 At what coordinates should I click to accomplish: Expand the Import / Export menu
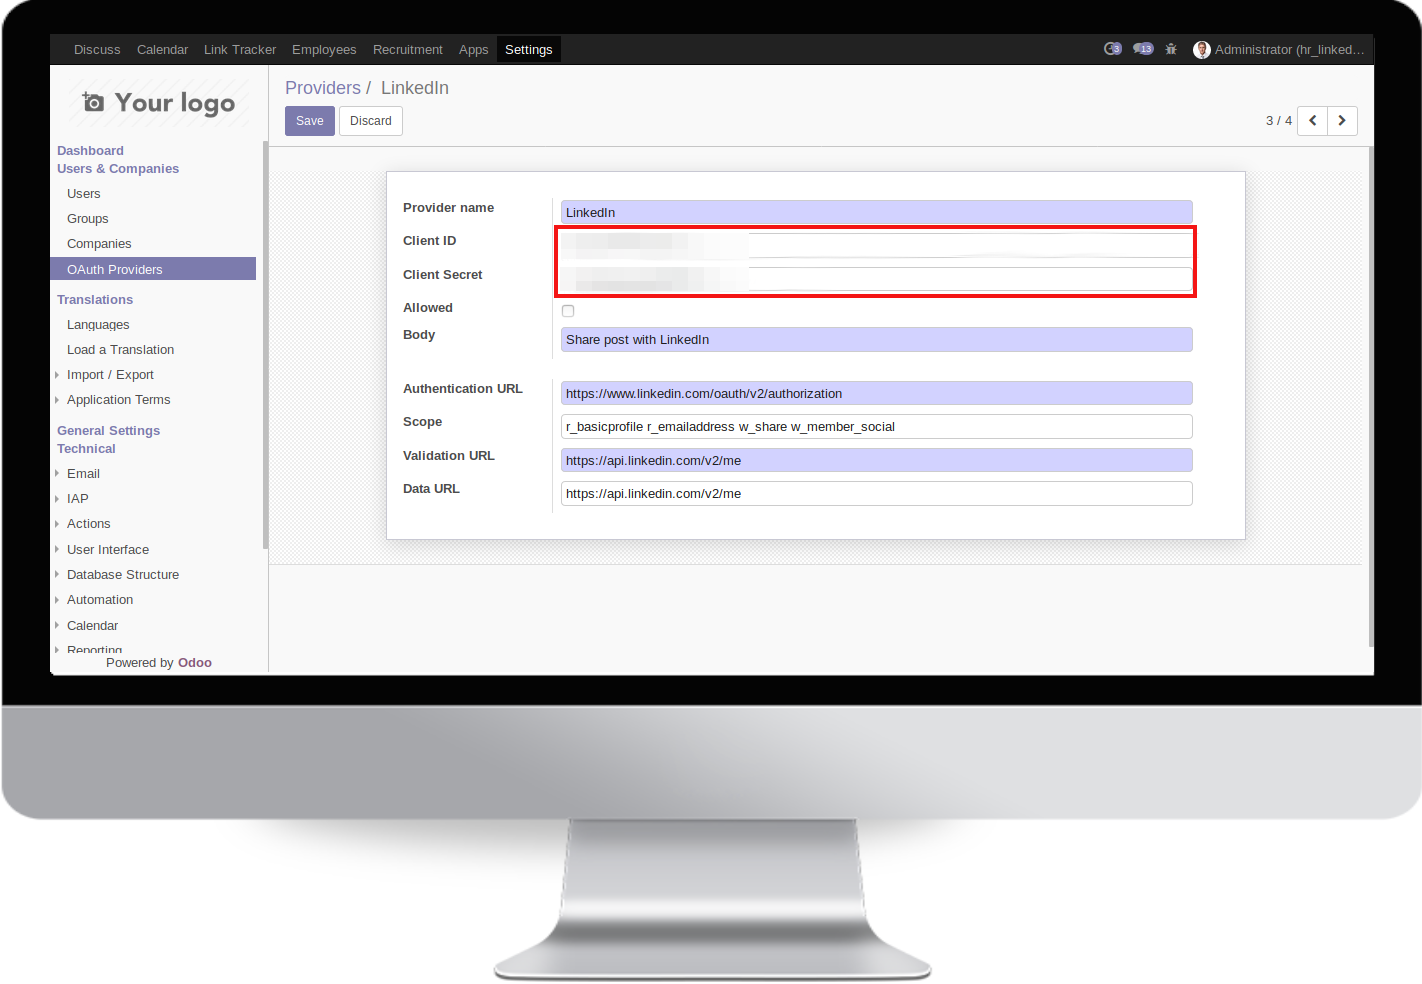click(110, 375)
